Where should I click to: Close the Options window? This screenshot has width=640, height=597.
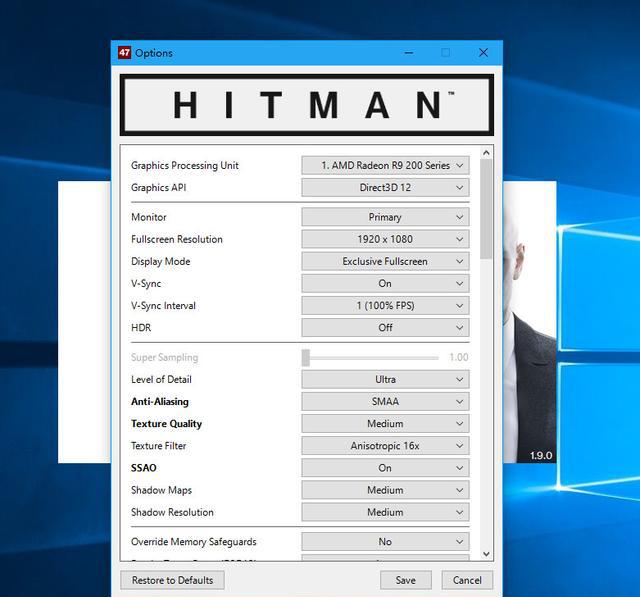coord(483,53)
